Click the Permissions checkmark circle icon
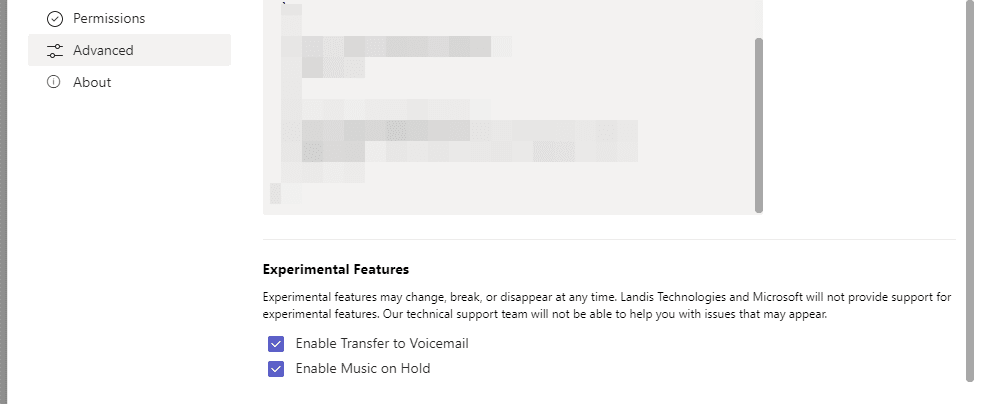984x404 pixels. point(55,19)
